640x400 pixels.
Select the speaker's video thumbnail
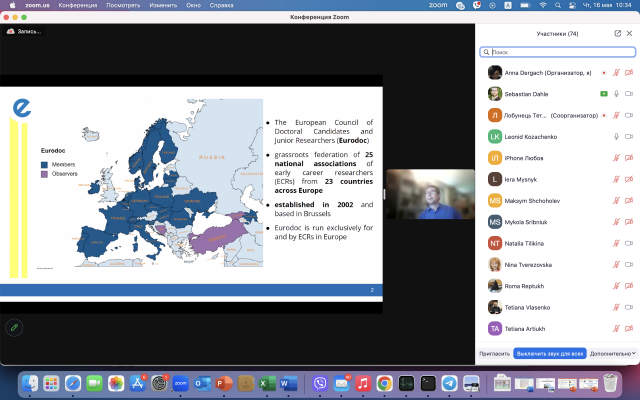[x=430, y=194]
